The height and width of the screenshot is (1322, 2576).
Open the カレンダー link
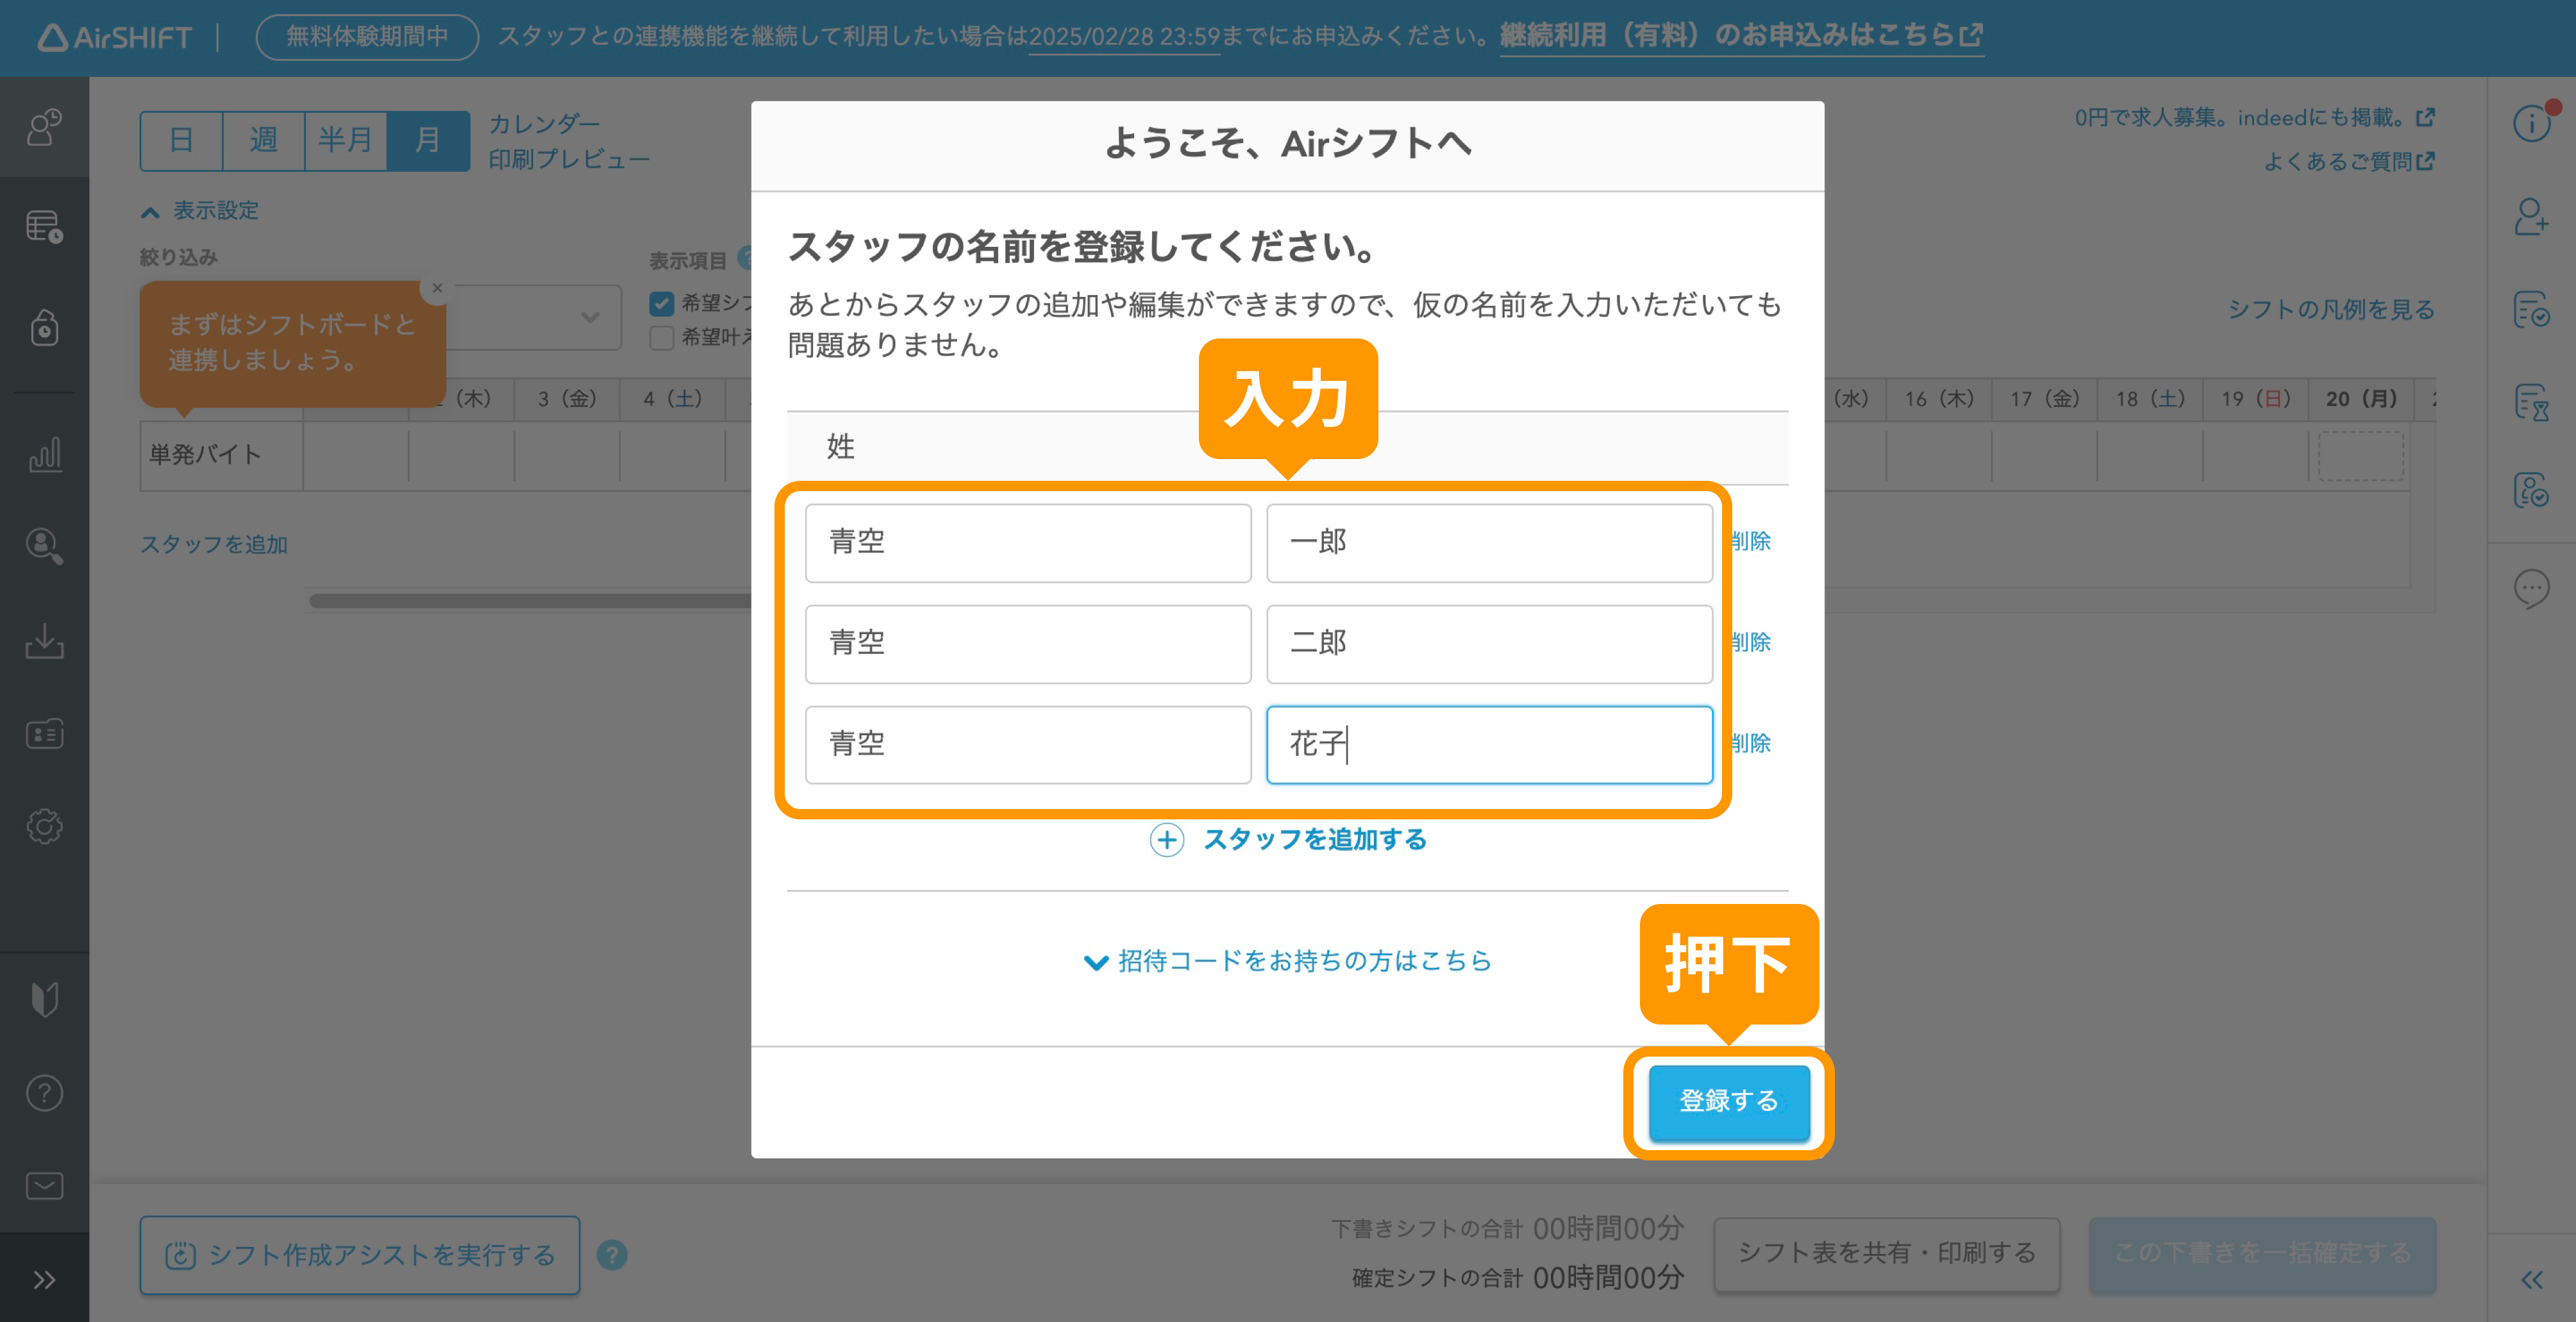coord(544,123)
